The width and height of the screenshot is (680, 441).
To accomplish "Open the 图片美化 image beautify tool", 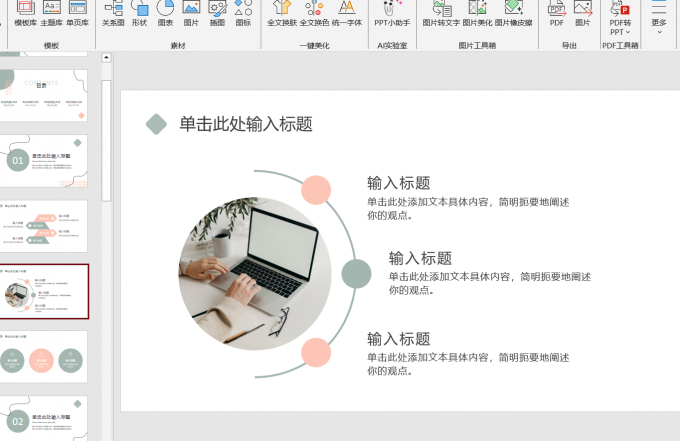I will (x=477, y=14).
